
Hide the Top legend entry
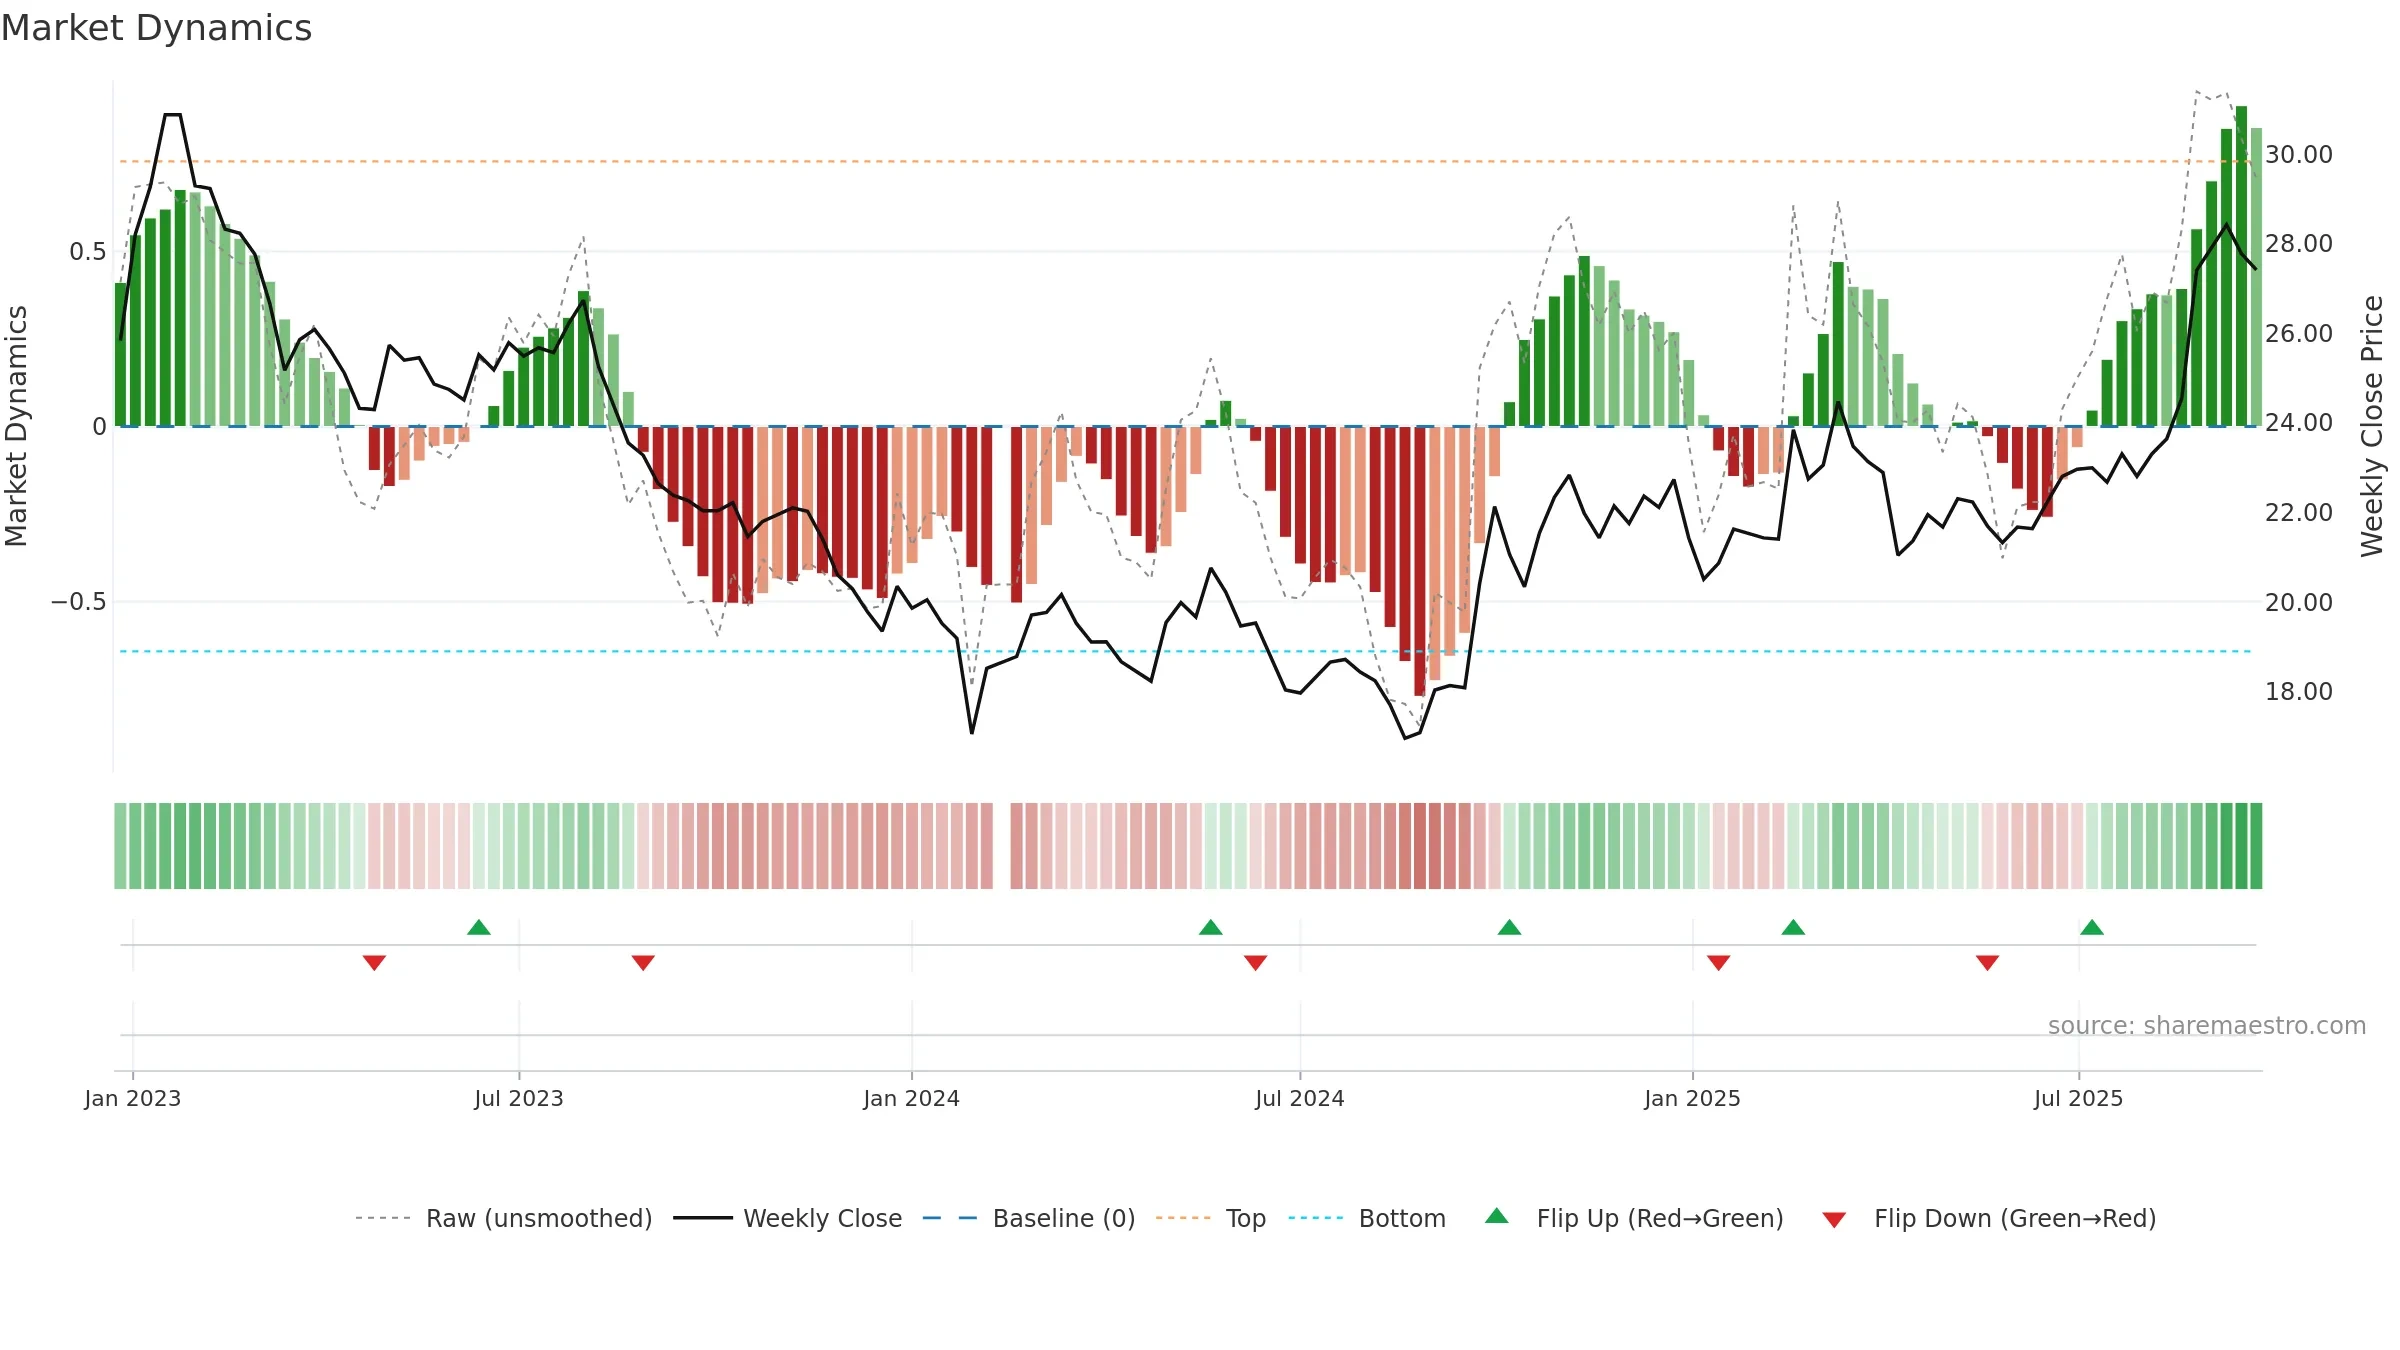click(x=1210, y=1218)
